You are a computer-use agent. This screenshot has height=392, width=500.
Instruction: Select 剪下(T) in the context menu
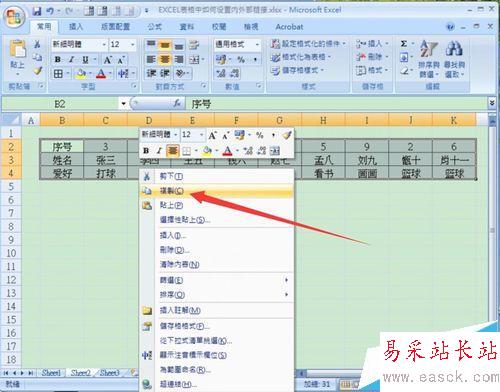coord(217,176)
